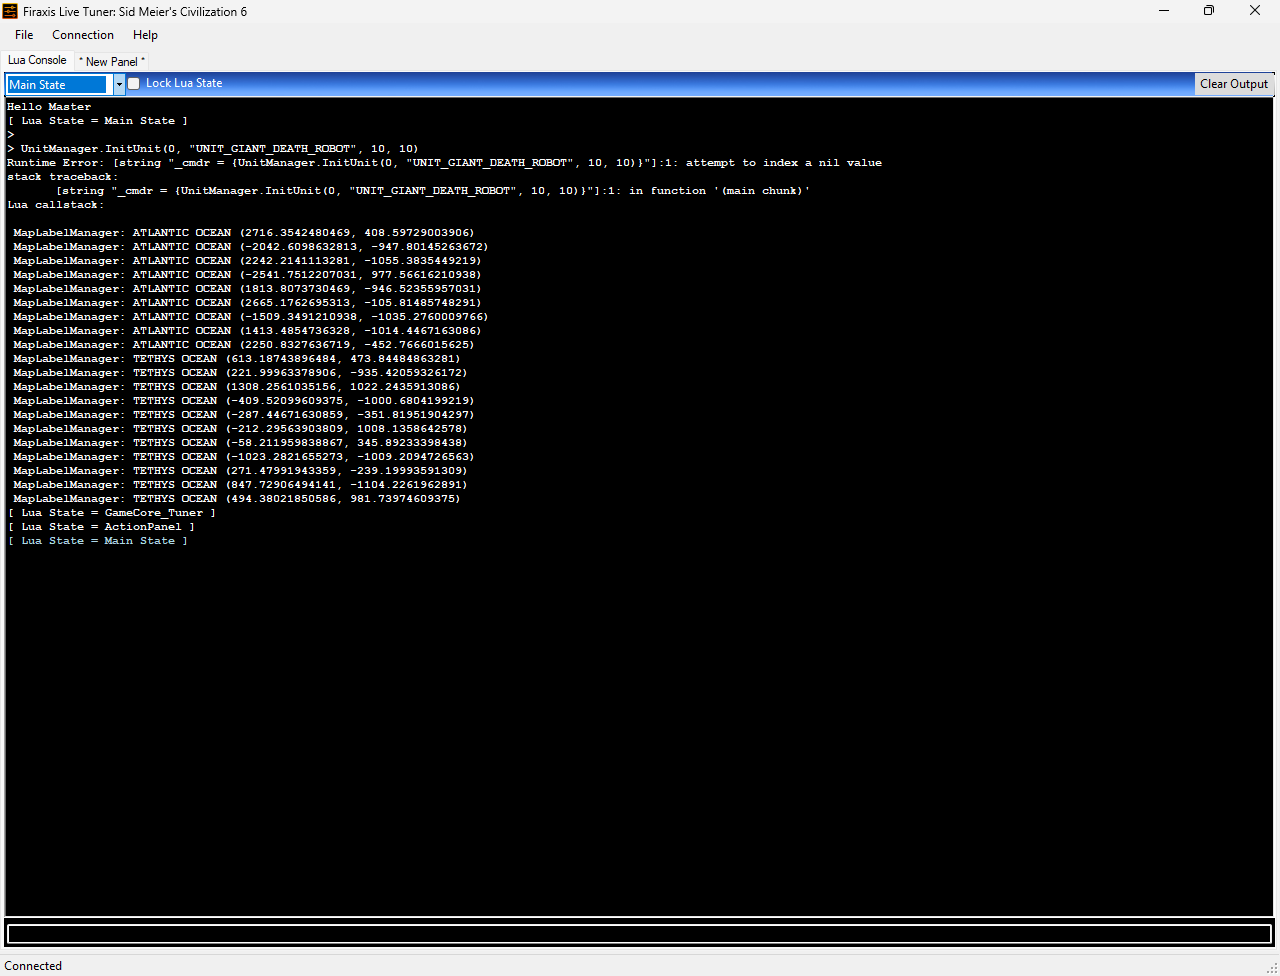The image size is (1280, 976).
Task: Click the Connected status bar text
Action: point(33,966)
